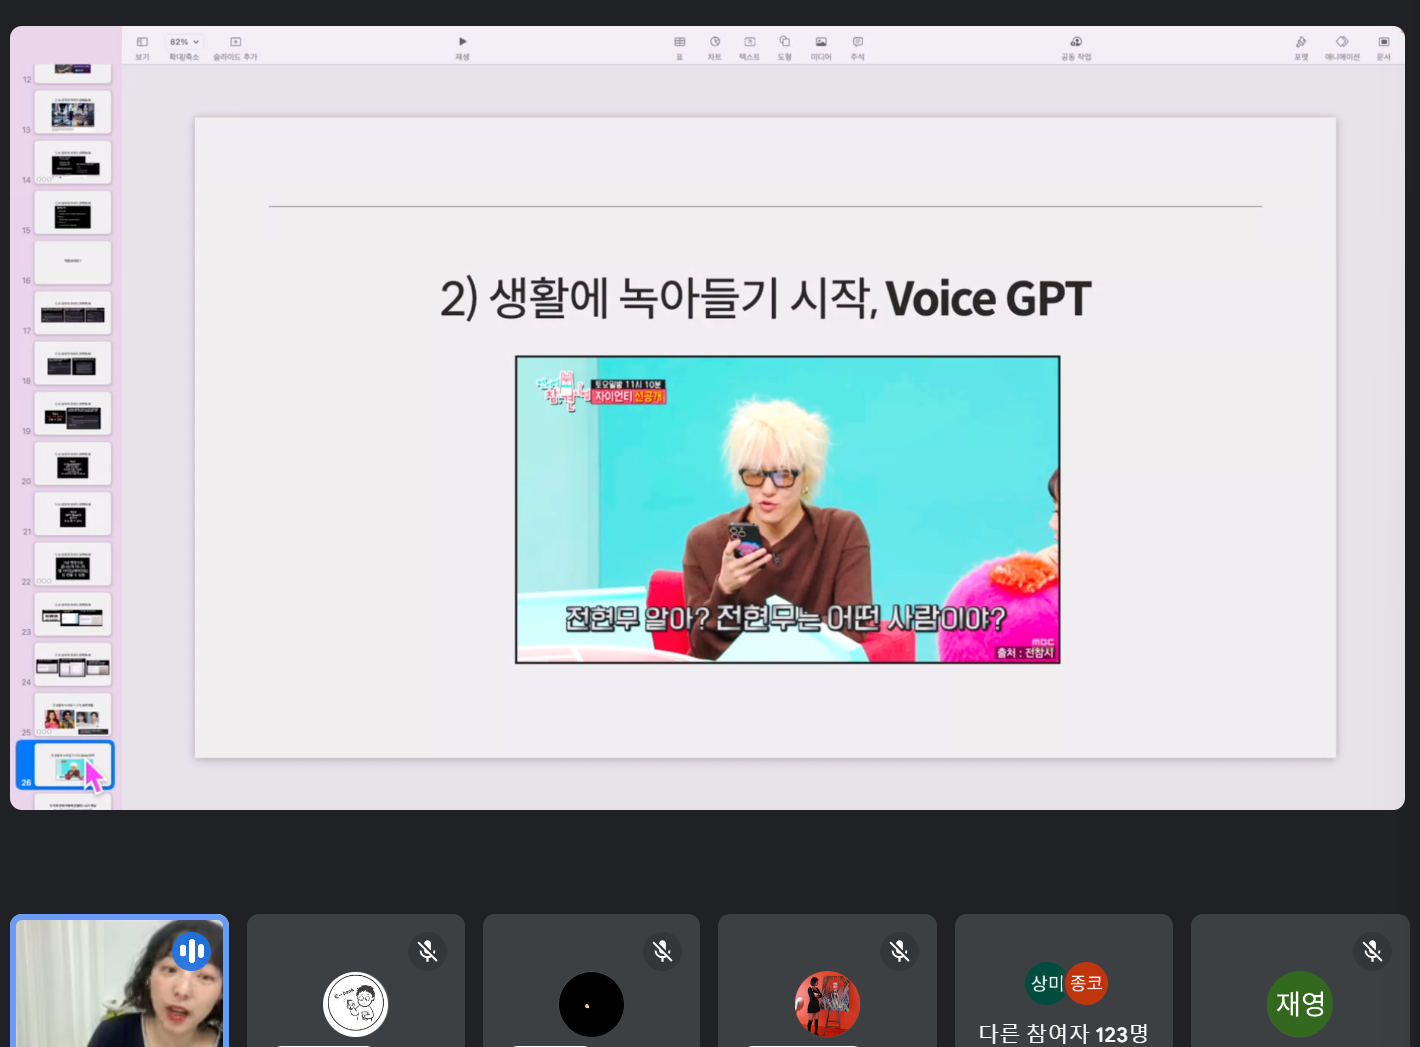Open the 보기 view options in Keynote toolbar
This screenshot has height=1047, width=1420.
[142, 47]
